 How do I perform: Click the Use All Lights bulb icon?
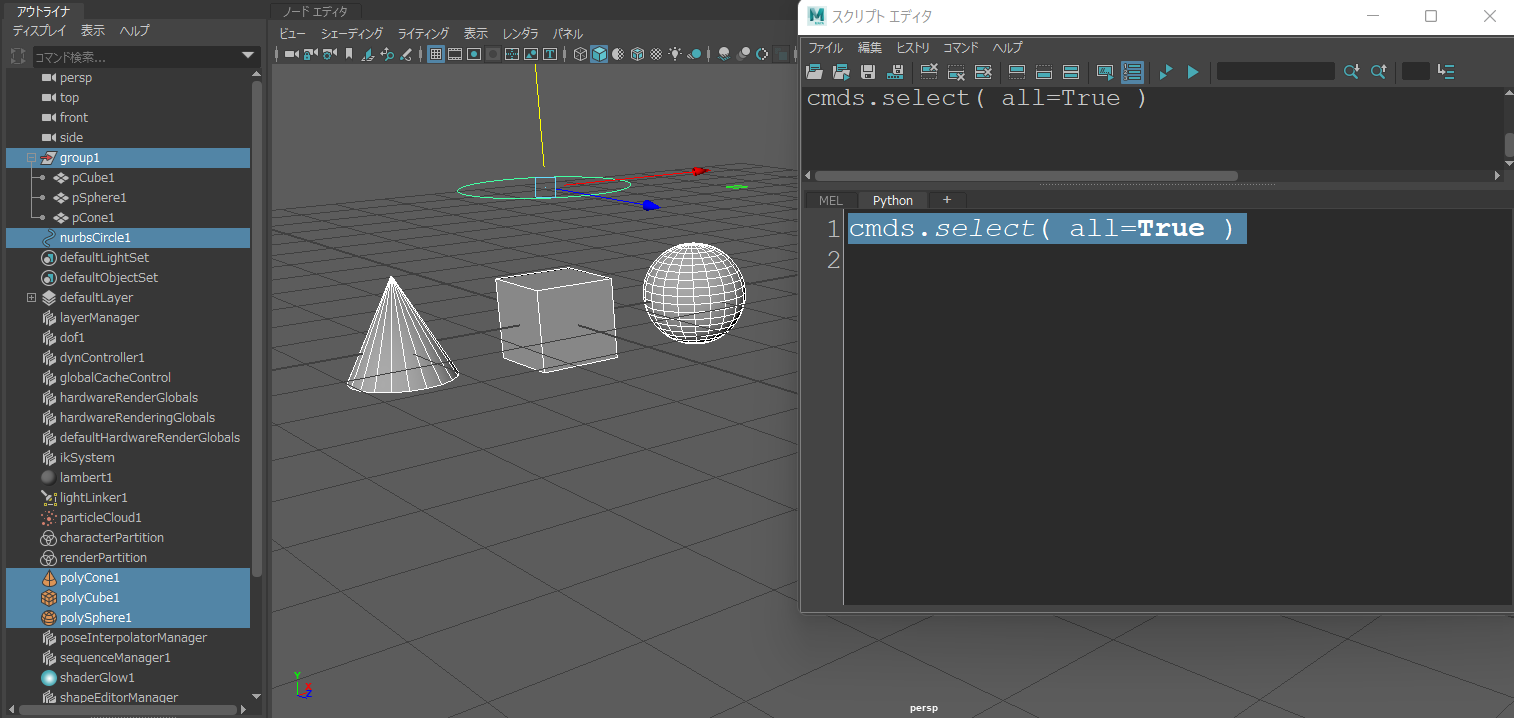click(x=675, y=54)
